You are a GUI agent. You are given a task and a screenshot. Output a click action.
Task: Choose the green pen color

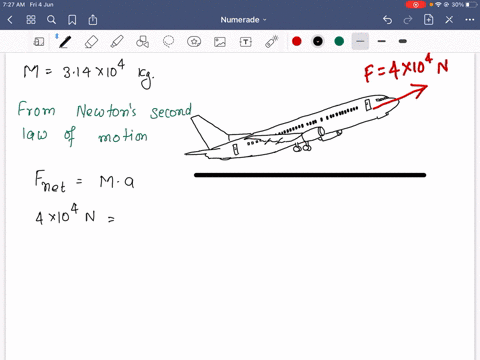coord(339,41)
